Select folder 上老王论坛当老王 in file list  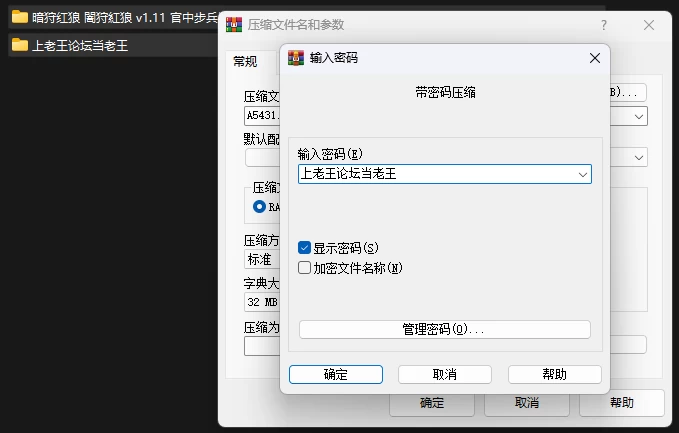113,45
